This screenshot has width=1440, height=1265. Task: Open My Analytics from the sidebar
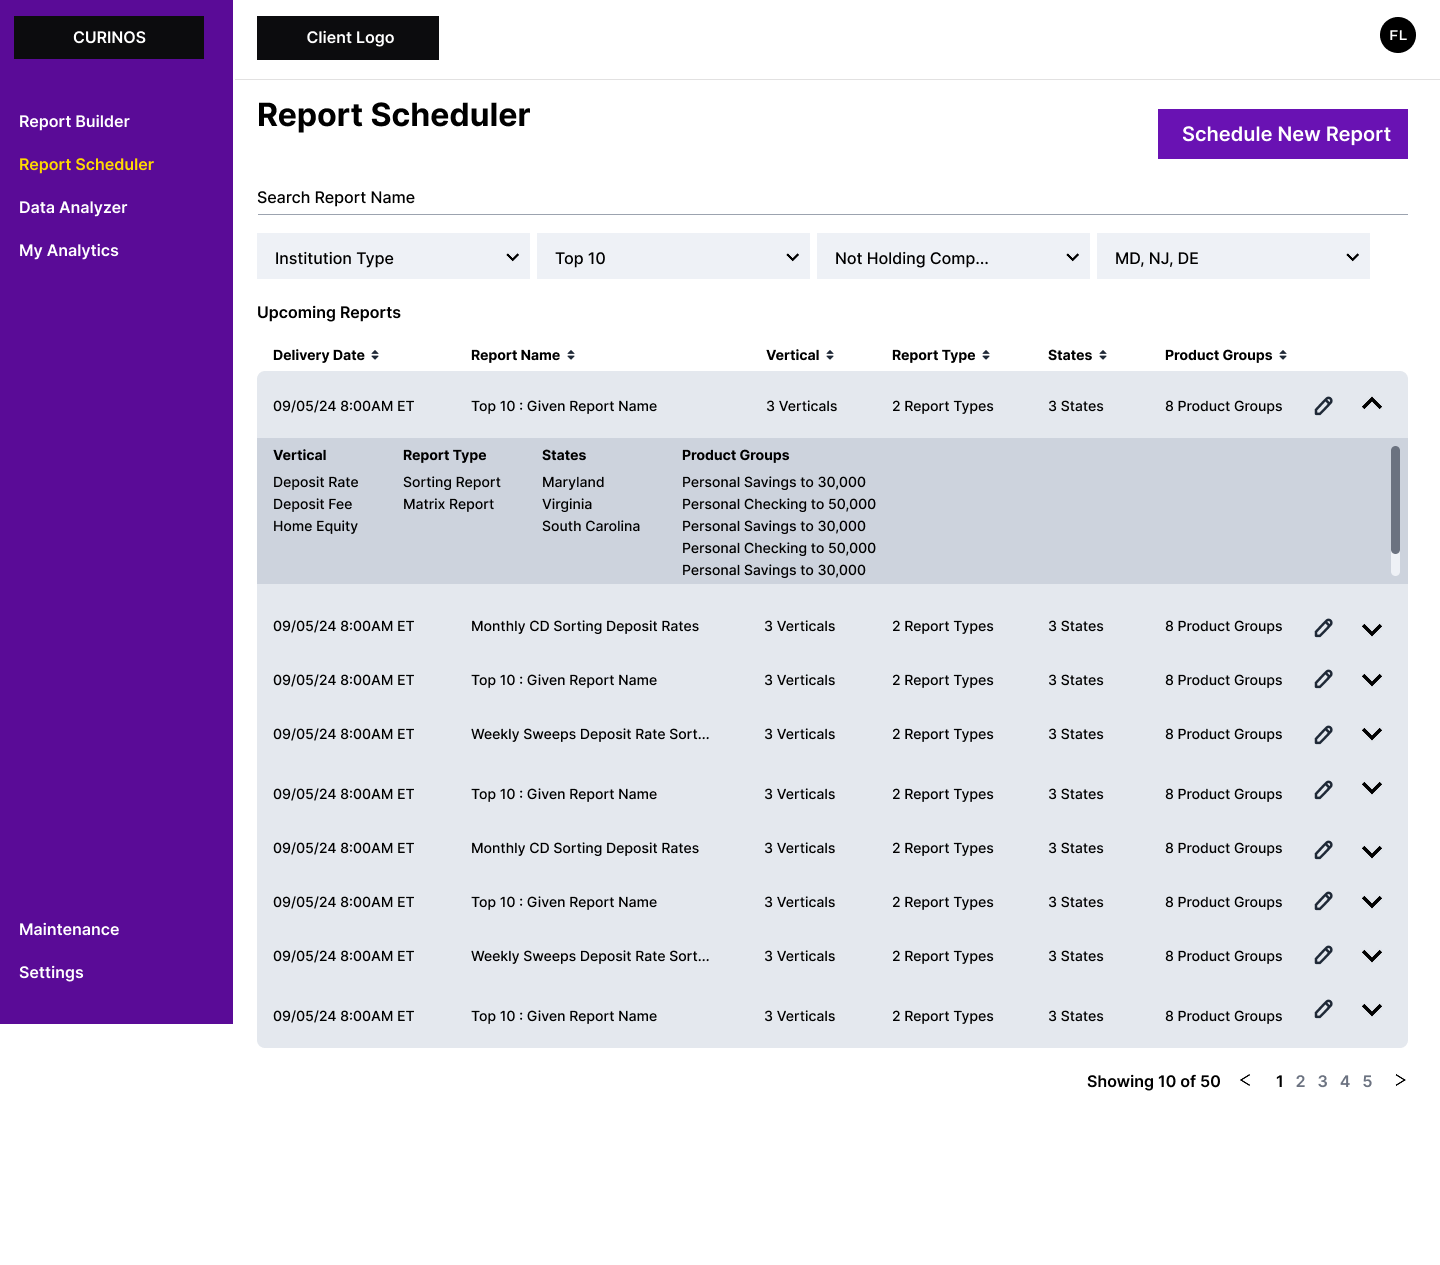(x=69, y=250)
